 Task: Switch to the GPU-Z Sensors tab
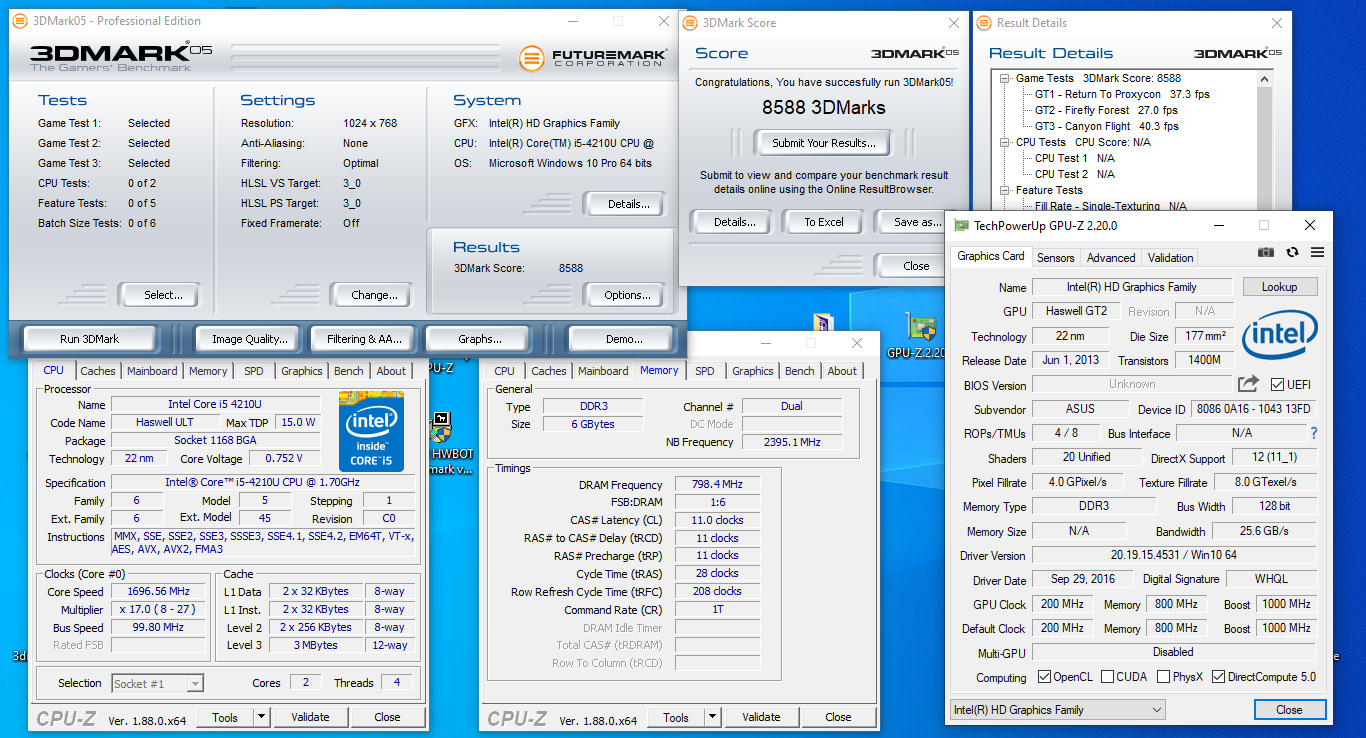click(x=1055, y=257)
